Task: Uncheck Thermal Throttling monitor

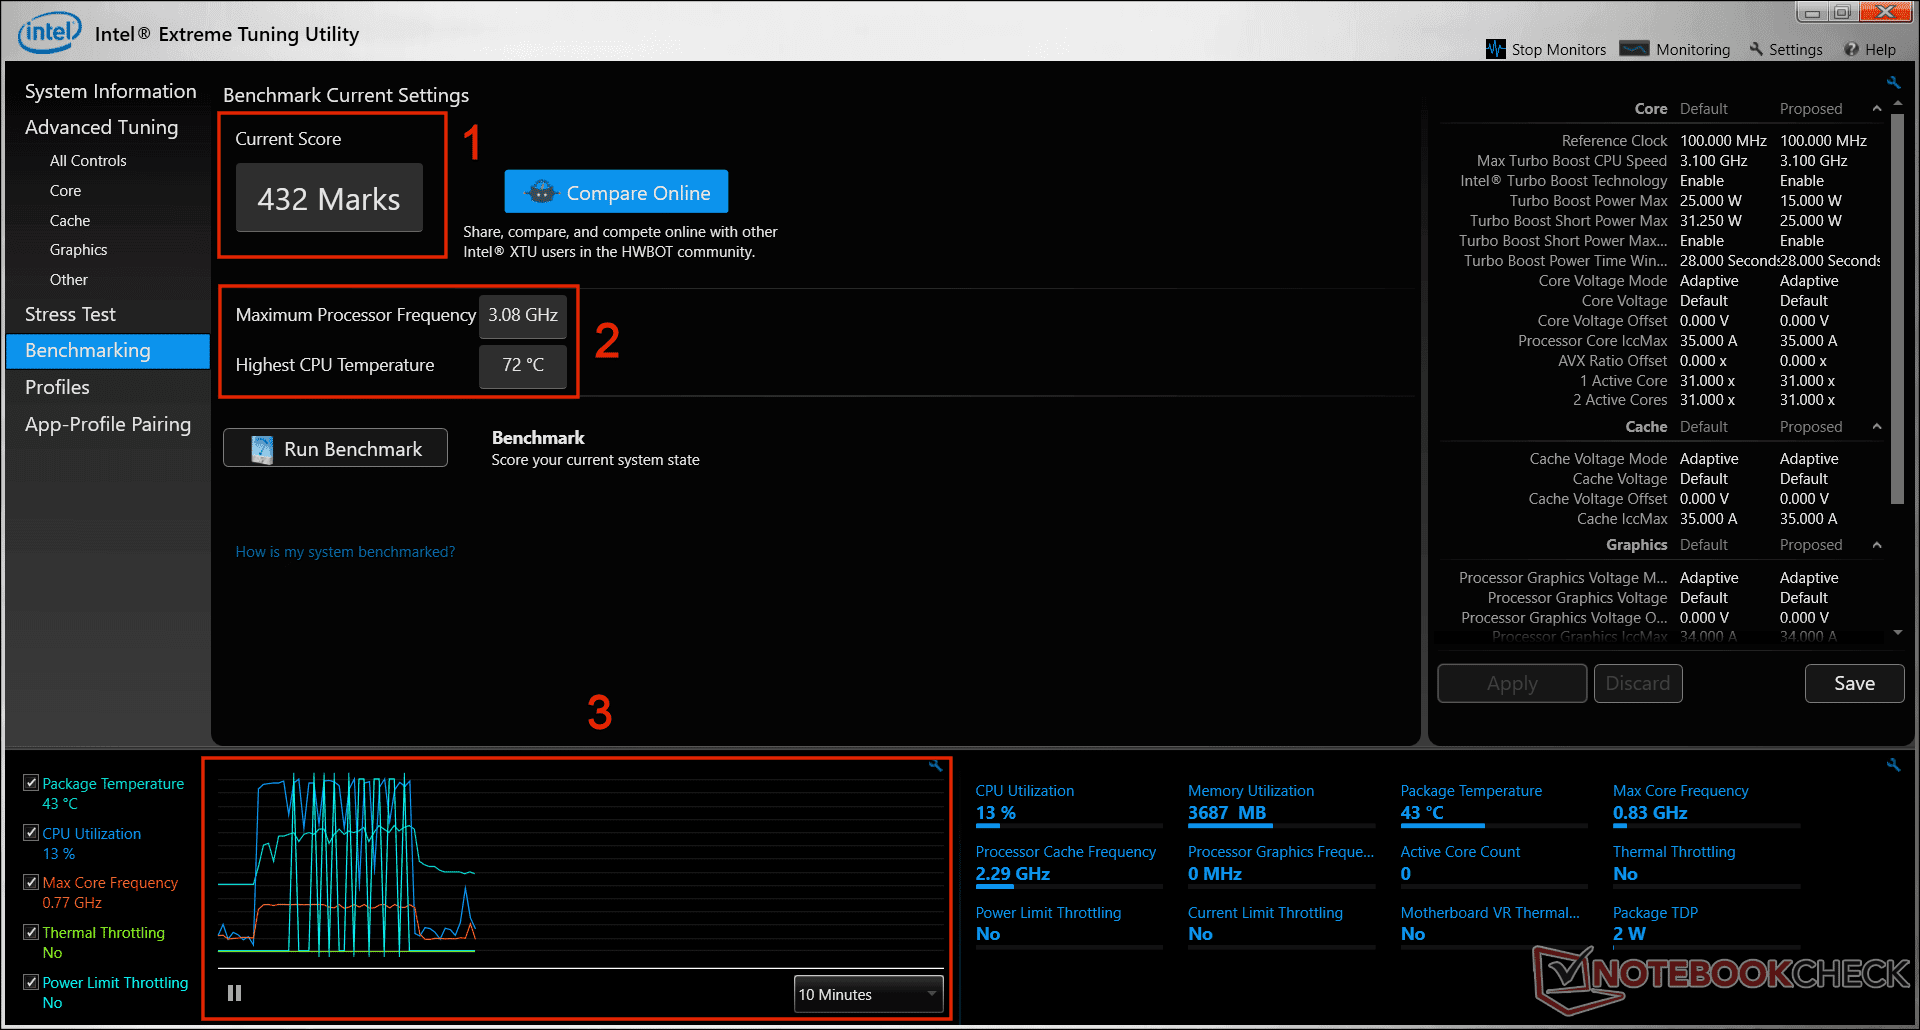Action: click(31, 932)
